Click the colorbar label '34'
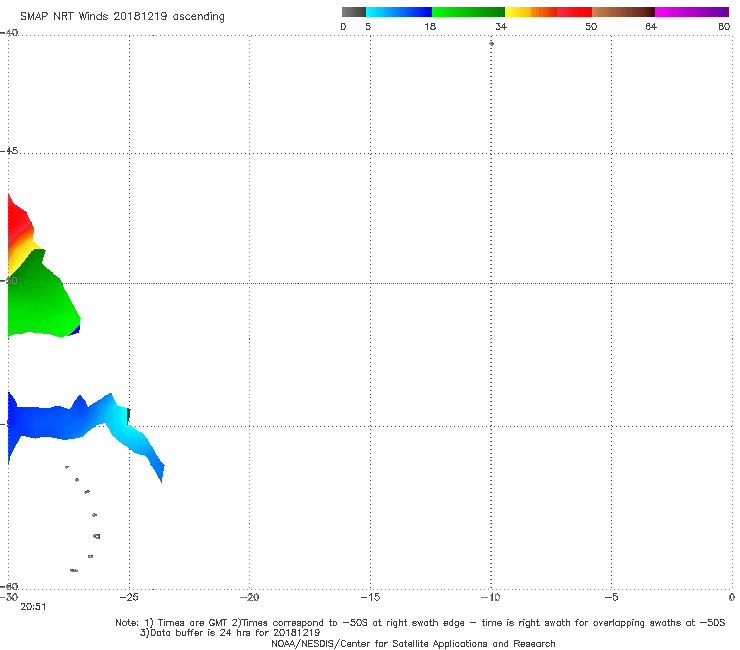 (x=501, y=27)
